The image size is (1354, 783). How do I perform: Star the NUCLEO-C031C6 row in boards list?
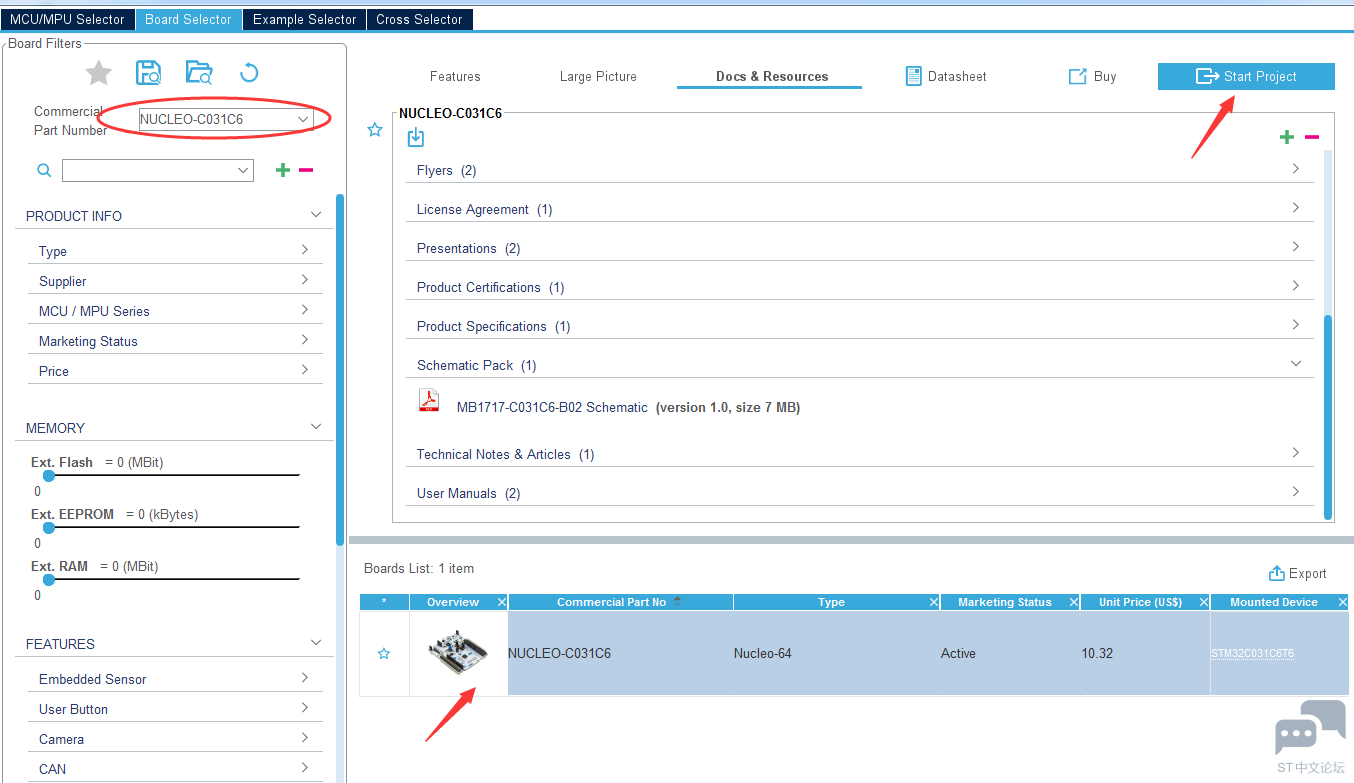tap(384, 653)
